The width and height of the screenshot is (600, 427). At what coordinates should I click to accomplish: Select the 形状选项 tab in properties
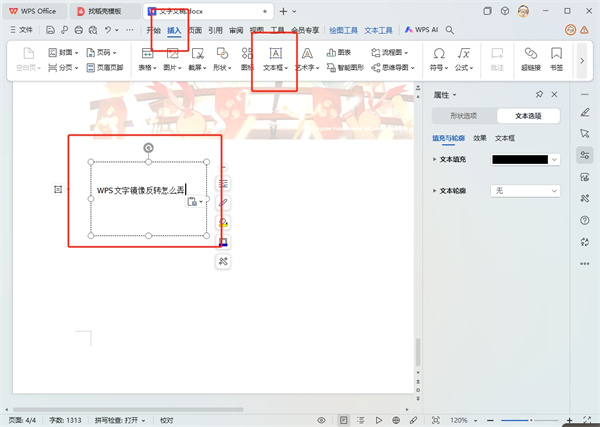click(x=464, y=116)
